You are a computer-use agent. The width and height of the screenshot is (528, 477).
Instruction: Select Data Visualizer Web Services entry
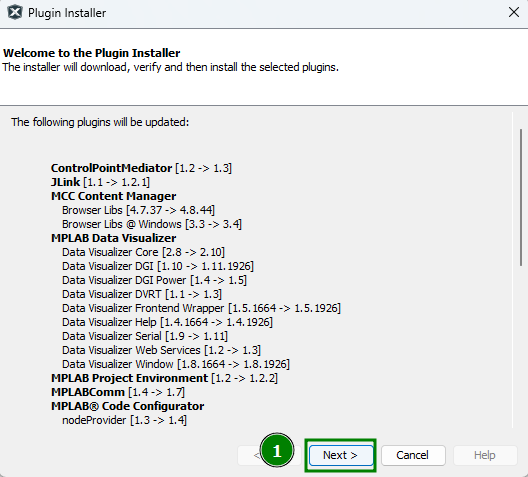[x=161, y=350]
